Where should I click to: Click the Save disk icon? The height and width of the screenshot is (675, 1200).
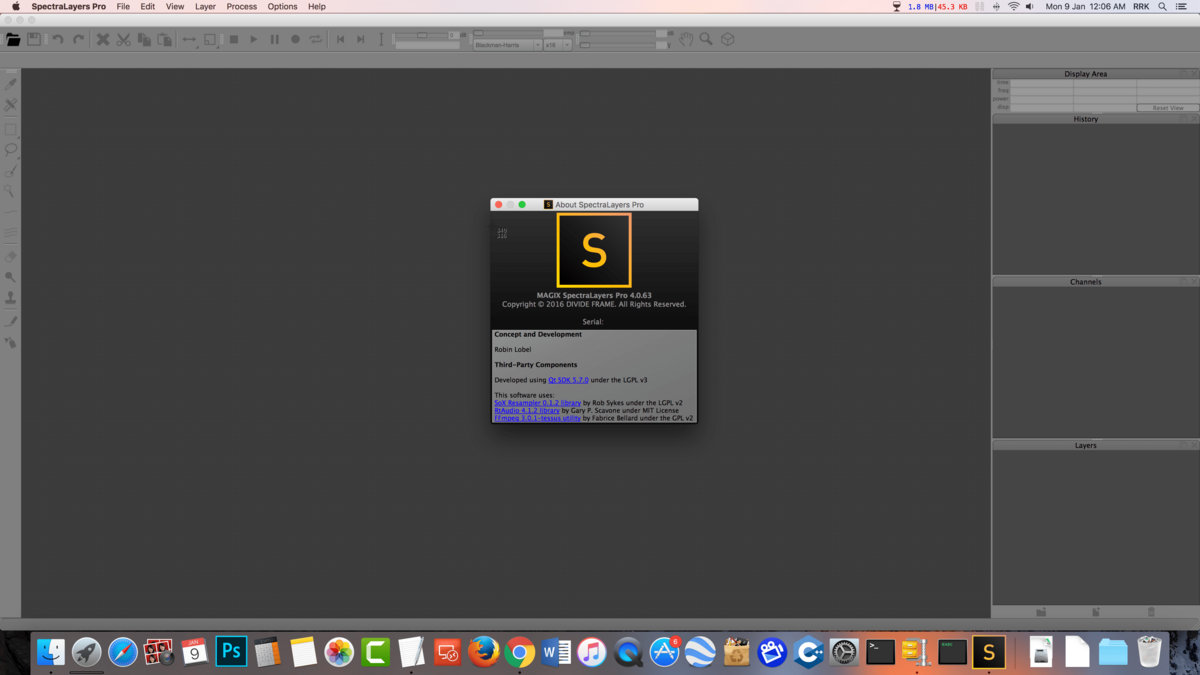(x=34, y=40)
